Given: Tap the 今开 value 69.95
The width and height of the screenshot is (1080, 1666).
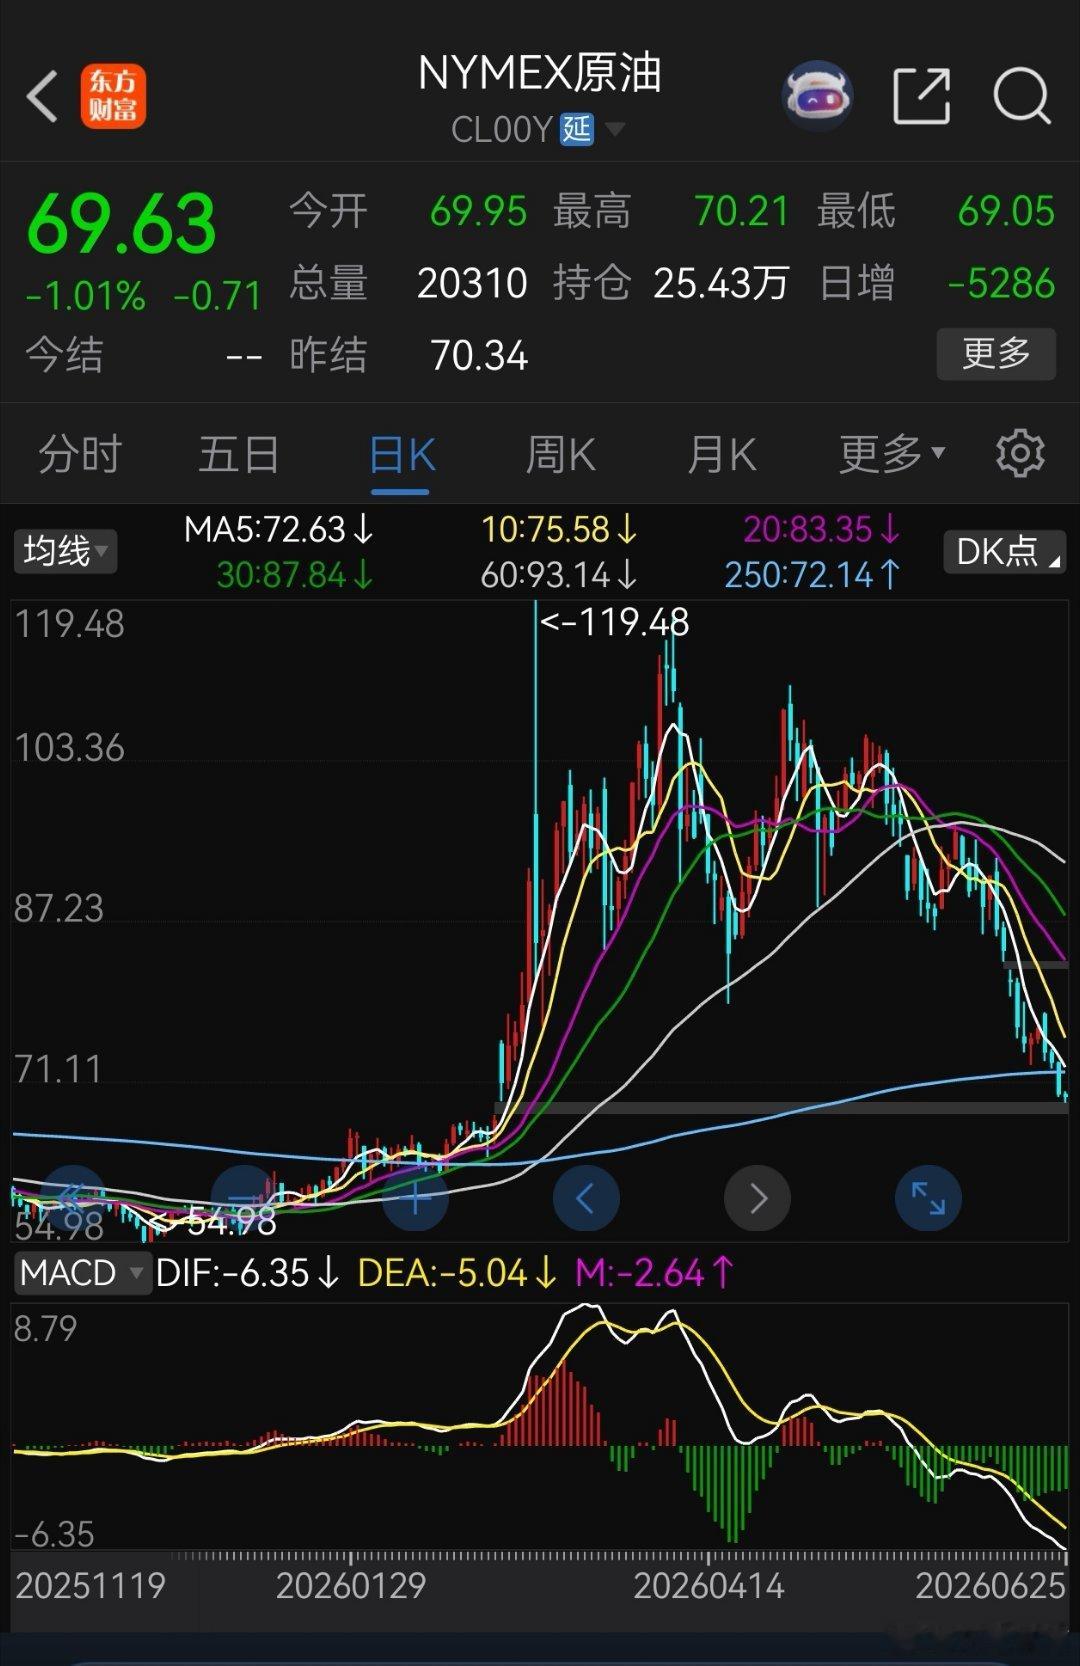Looking at the screenshot, I should coord(478,212).
